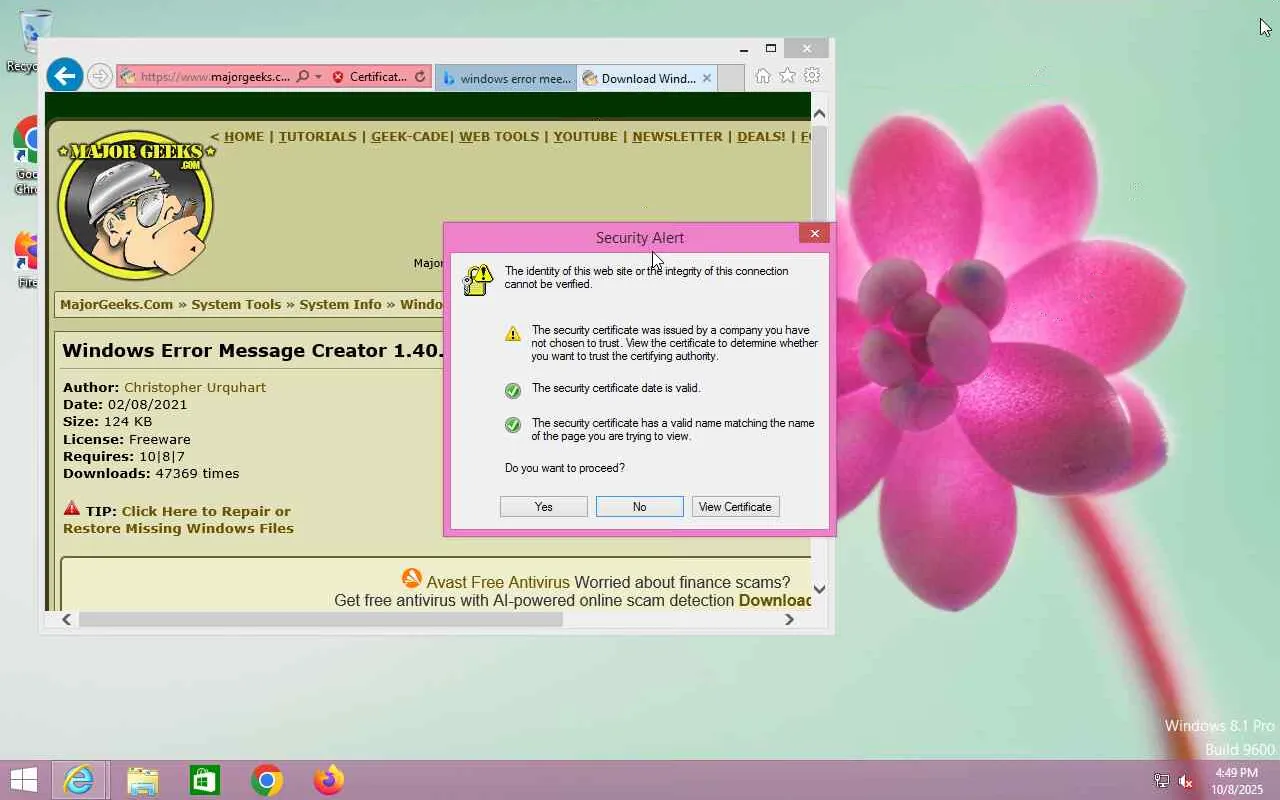
Task: Click the System Tools breadcrumb link
Action: 236,305
